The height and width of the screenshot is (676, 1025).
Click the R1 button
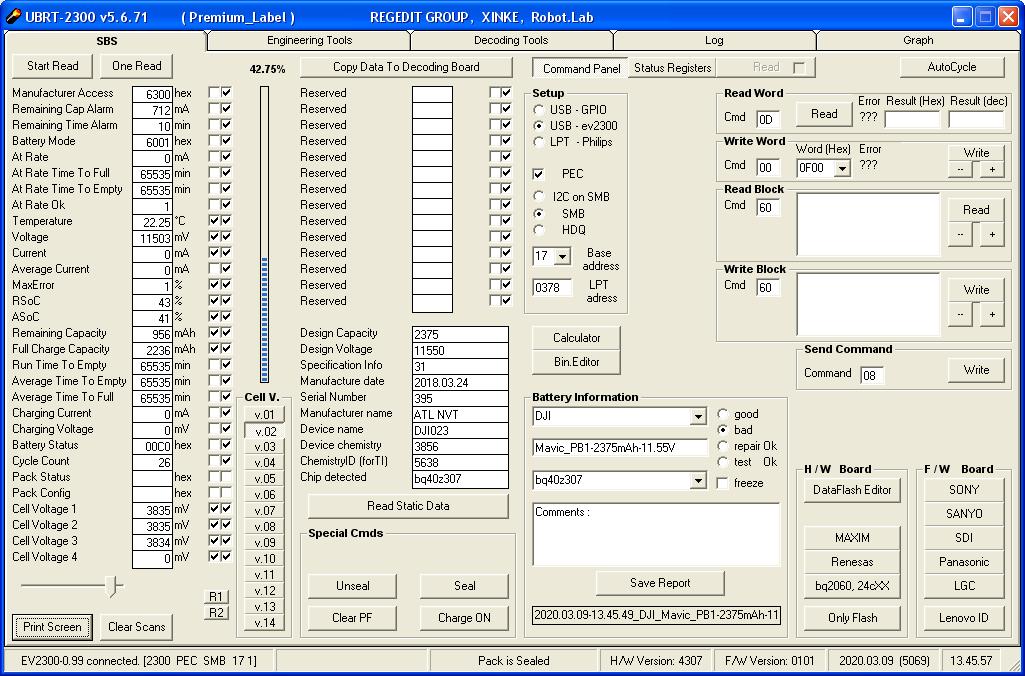(x=216, y=596)
